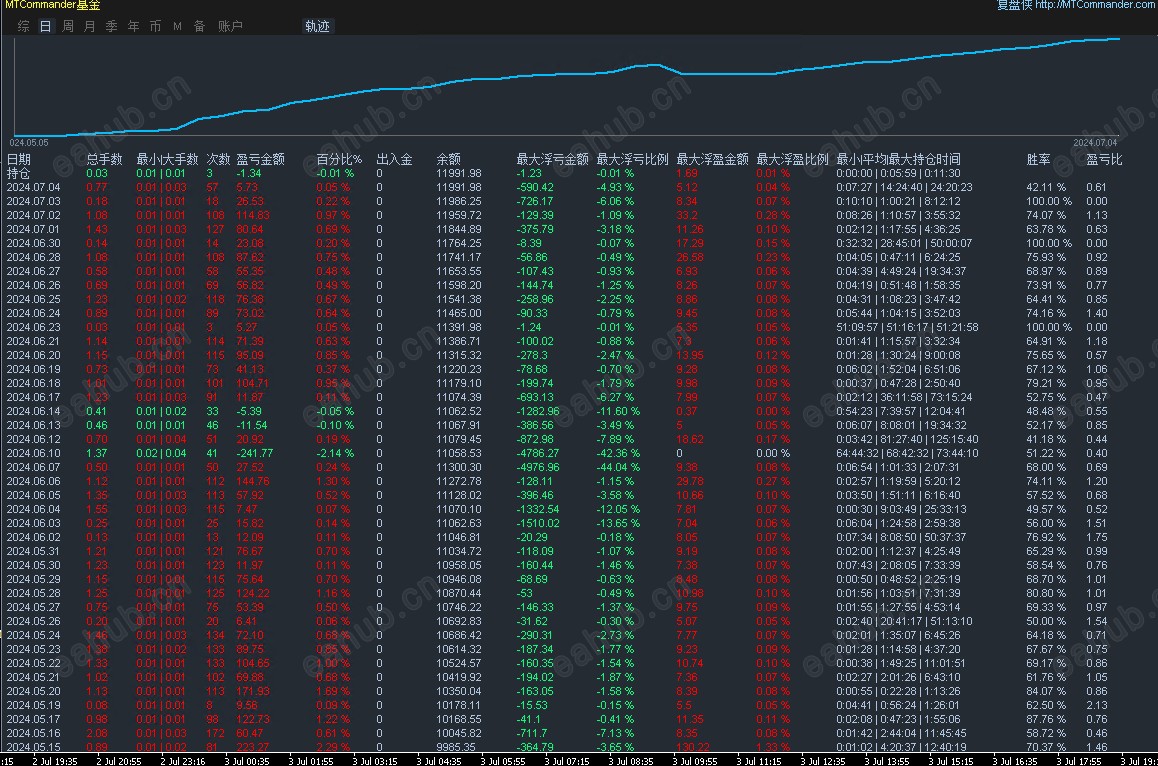Click the 盈亏比 column header
Image resolution: width=1158 pixels, height=766 pixels.
pos(1104,160)
